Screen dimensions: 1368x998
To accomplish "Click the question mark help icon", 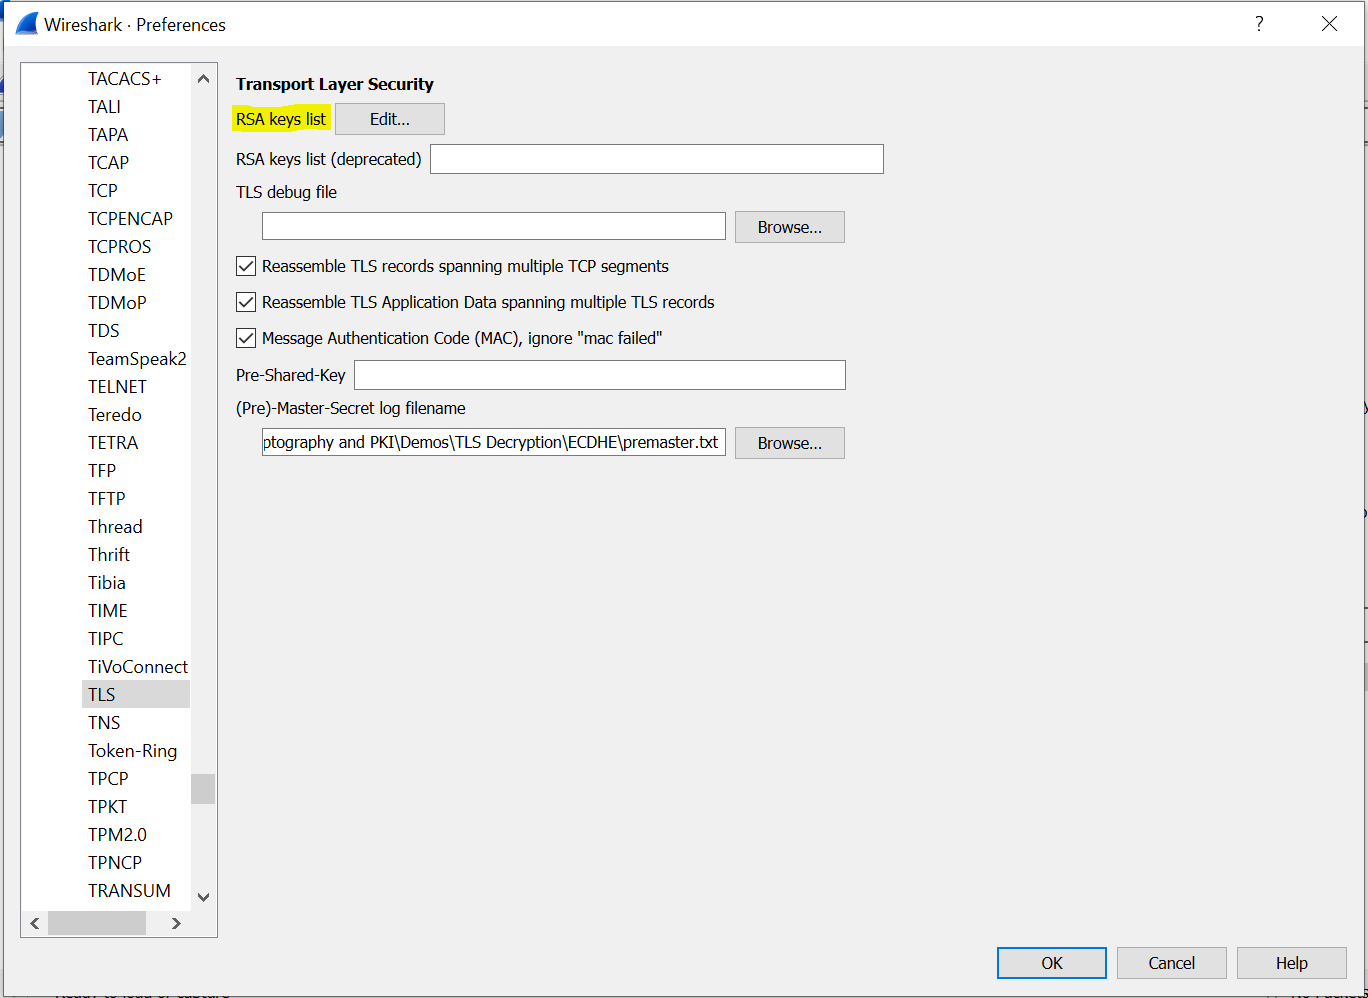I will coord(1259,24).
